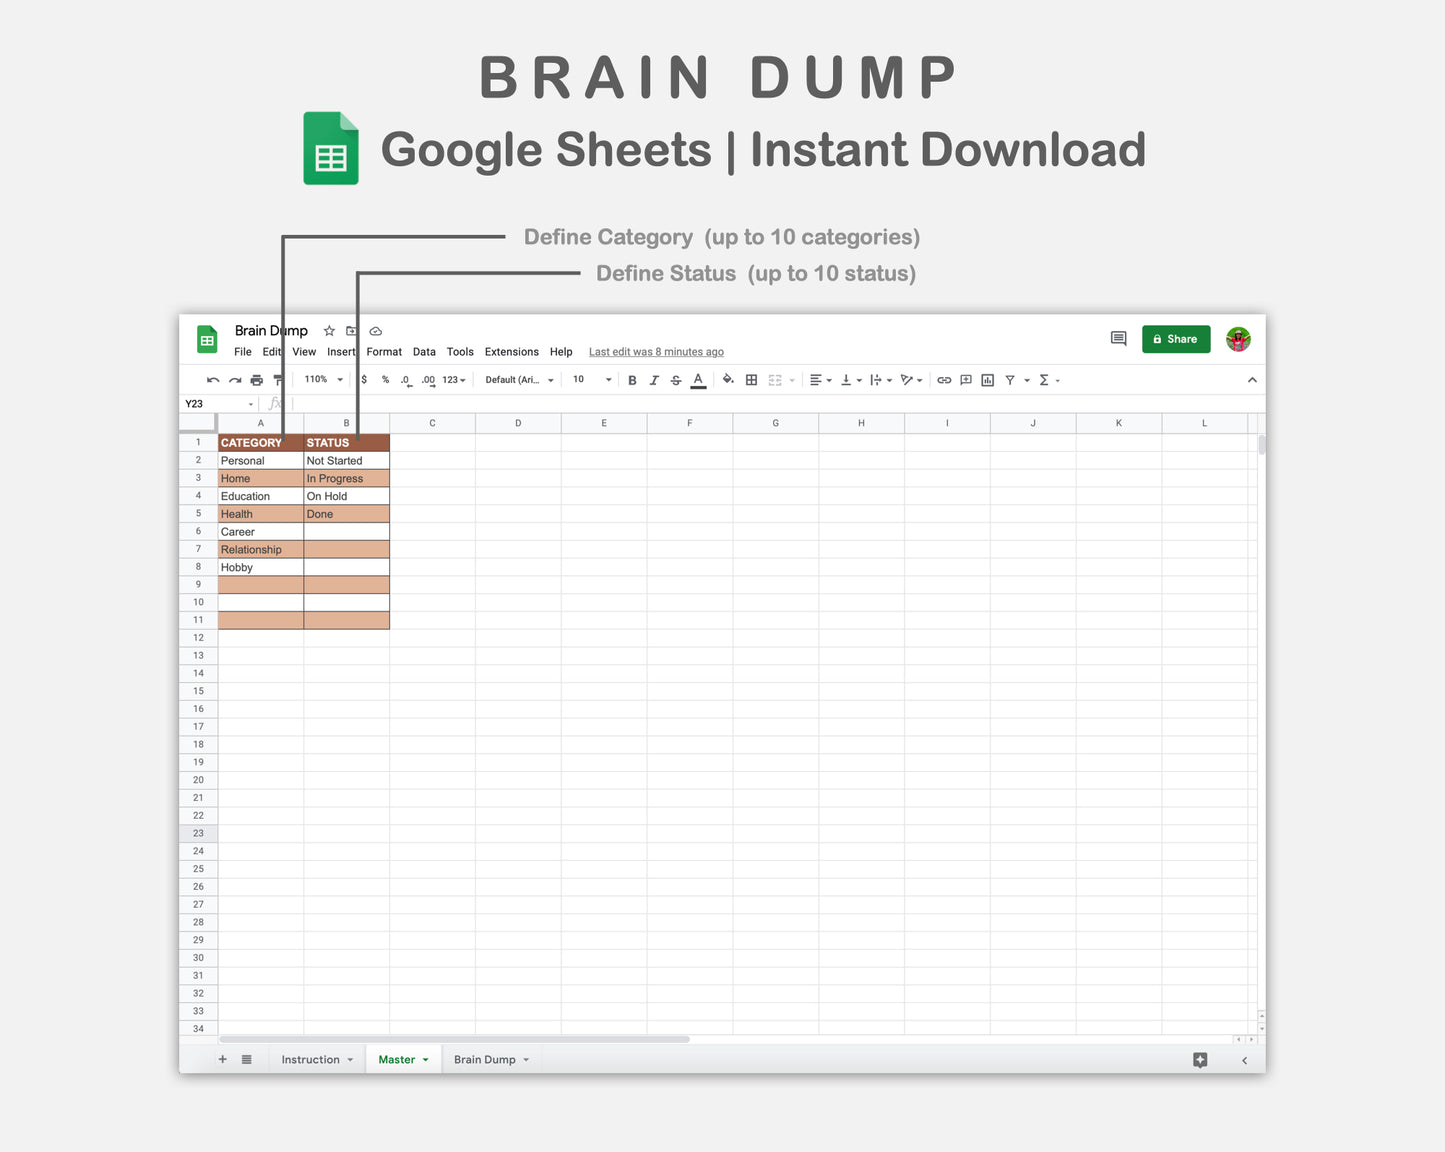Toggle italic formatting

pos(654,380)
